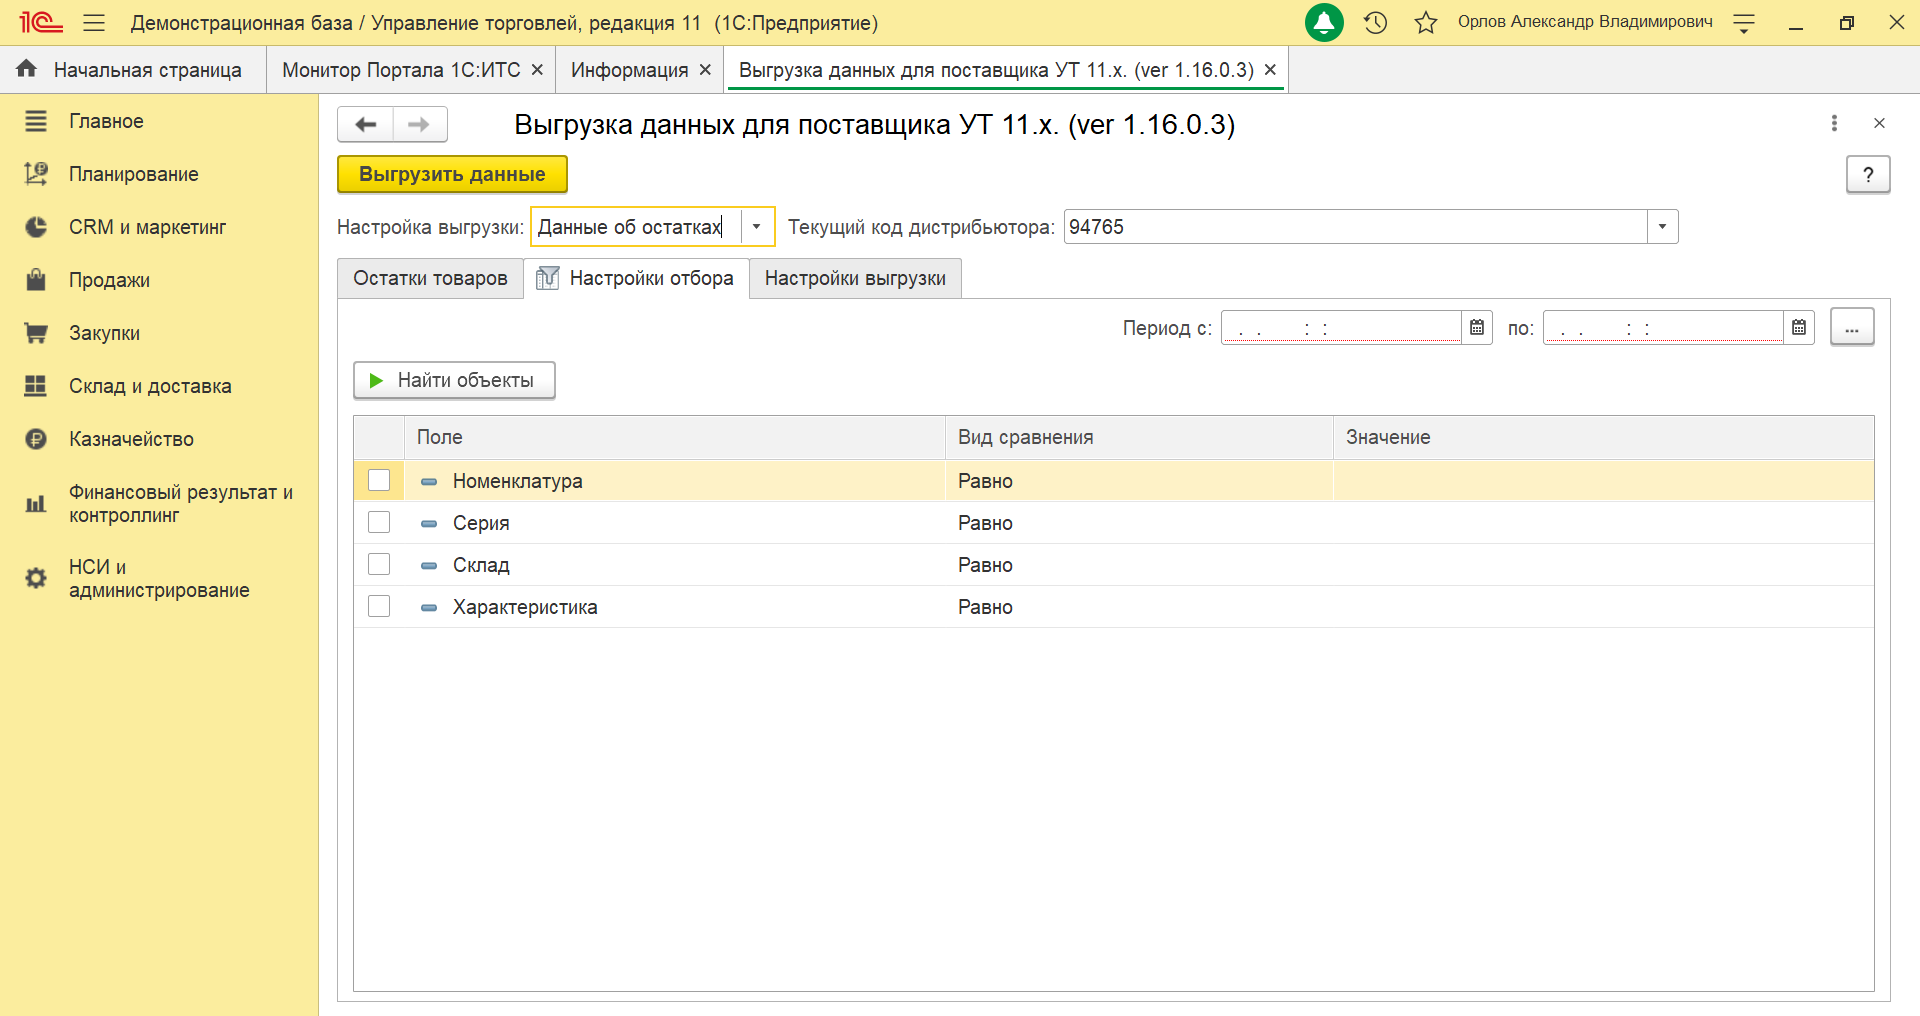
Task: Select the Настройки отбора tab
Action: click(636, 278)
